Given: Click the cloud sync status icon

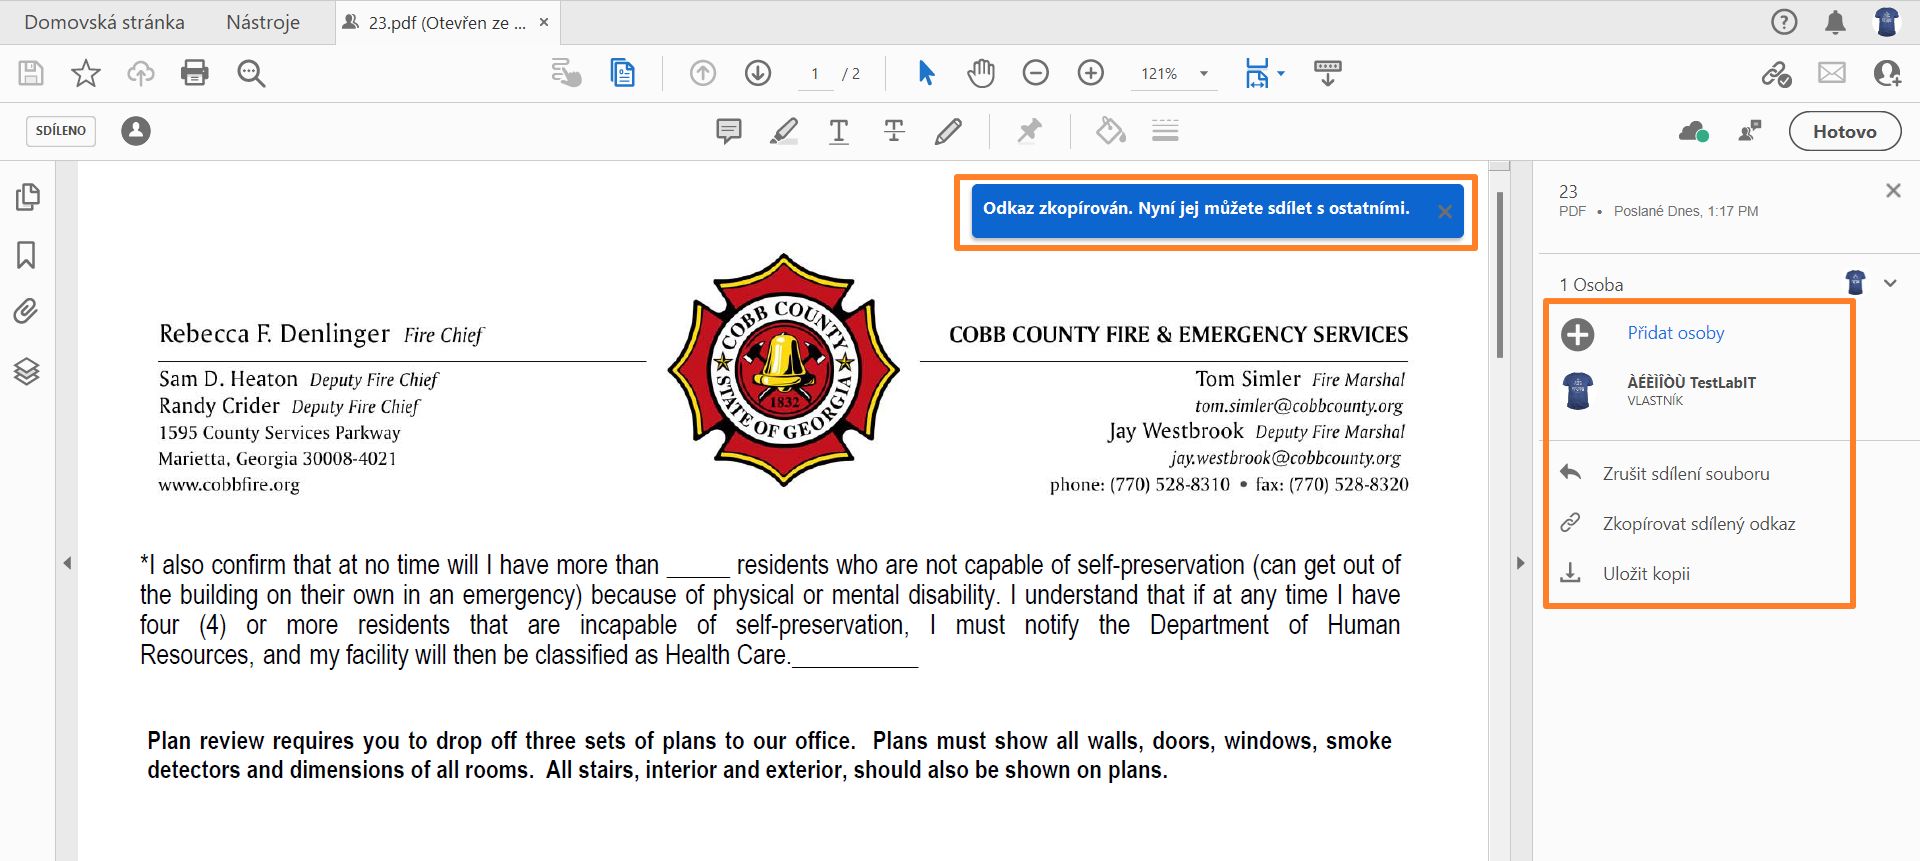Looking at the screenshot, I should tap(1694, 131).
